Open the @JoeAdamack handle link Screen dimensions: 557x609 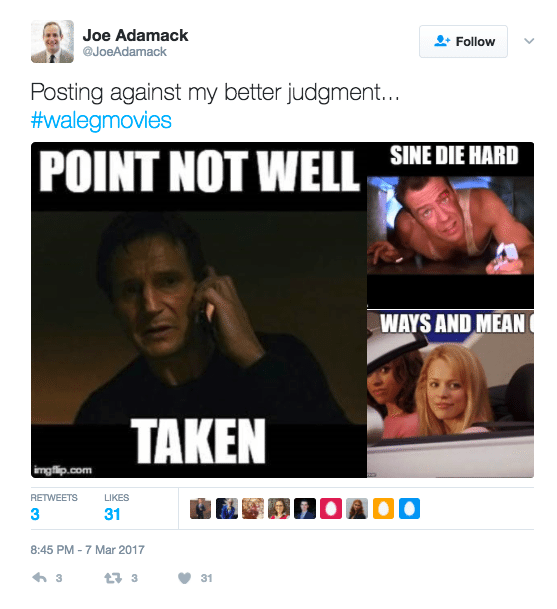click(124, 52)
